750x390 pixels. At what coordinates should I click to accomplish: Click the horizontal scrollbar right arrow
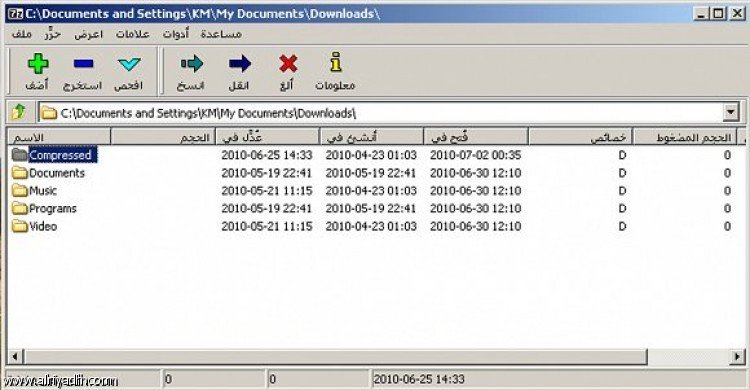pyautogui.click(x=737, y=357)
